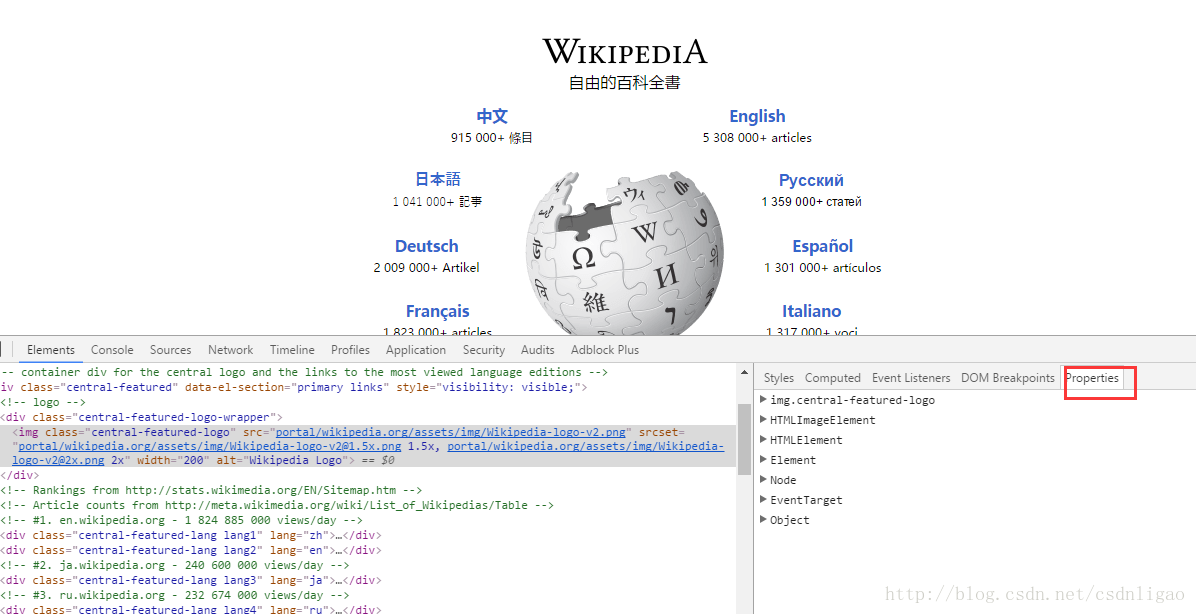Expand the Object property group
Image resolution: width=1196 pixels, height=614 pixels.
(764, 519)
